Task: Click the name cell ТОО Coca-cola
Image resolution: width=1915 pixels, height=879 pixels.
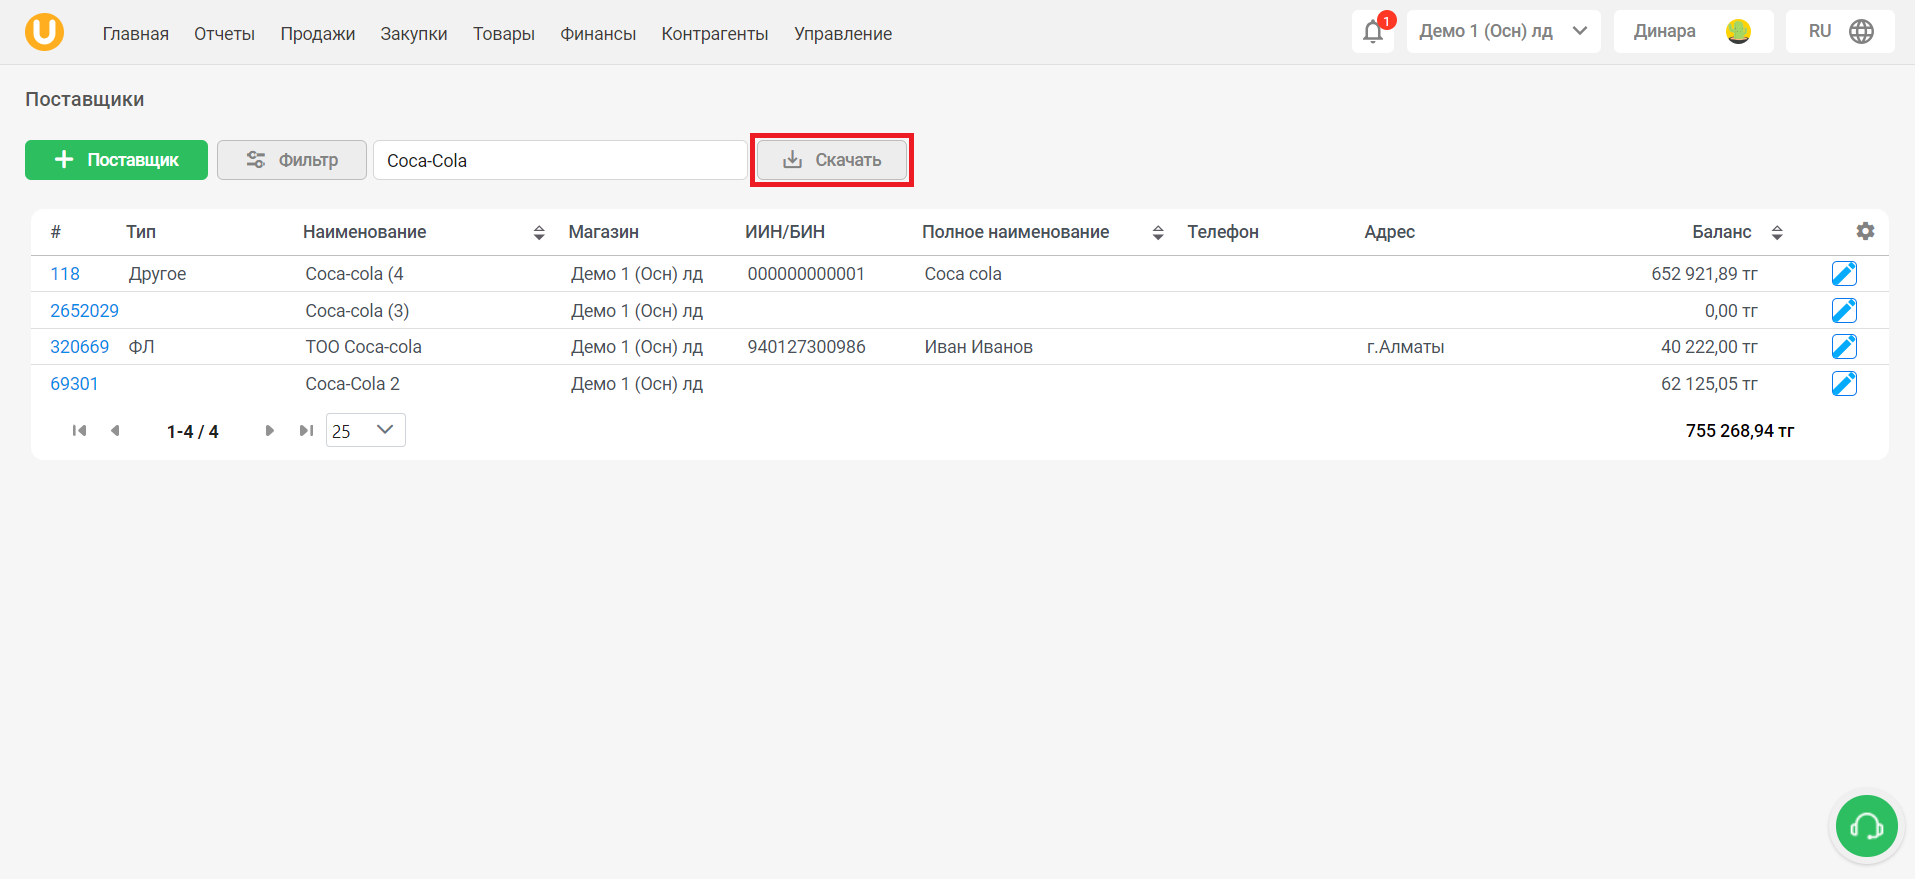Action: [x=364, y=347]
